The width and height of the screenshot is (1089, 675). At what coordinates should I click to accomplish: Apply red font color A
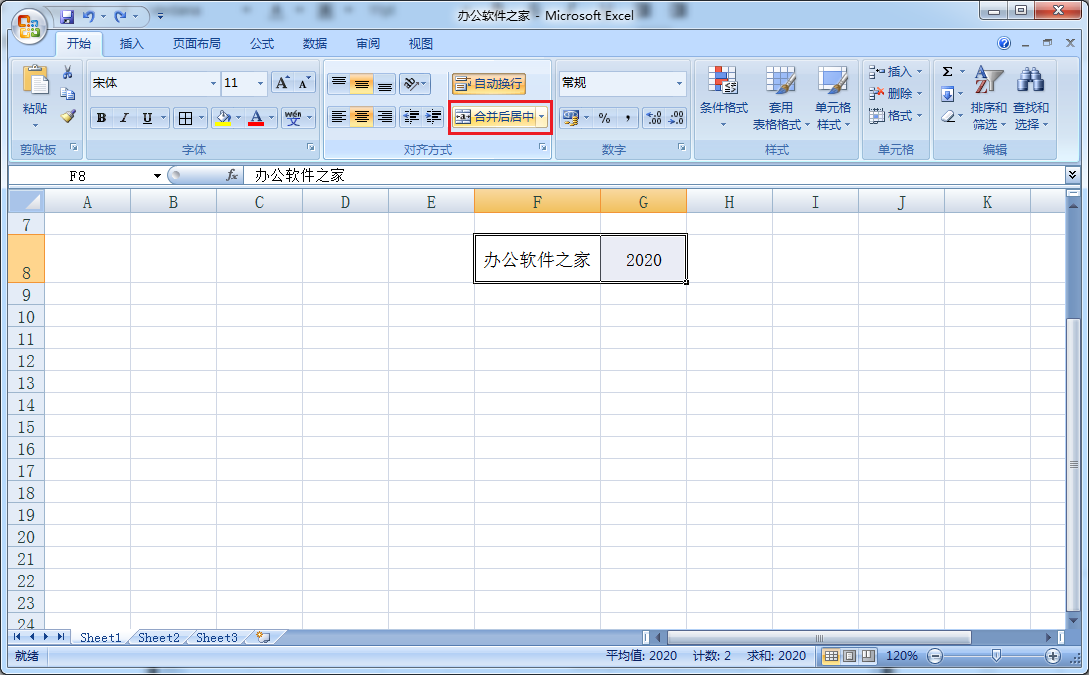point(256,118)
